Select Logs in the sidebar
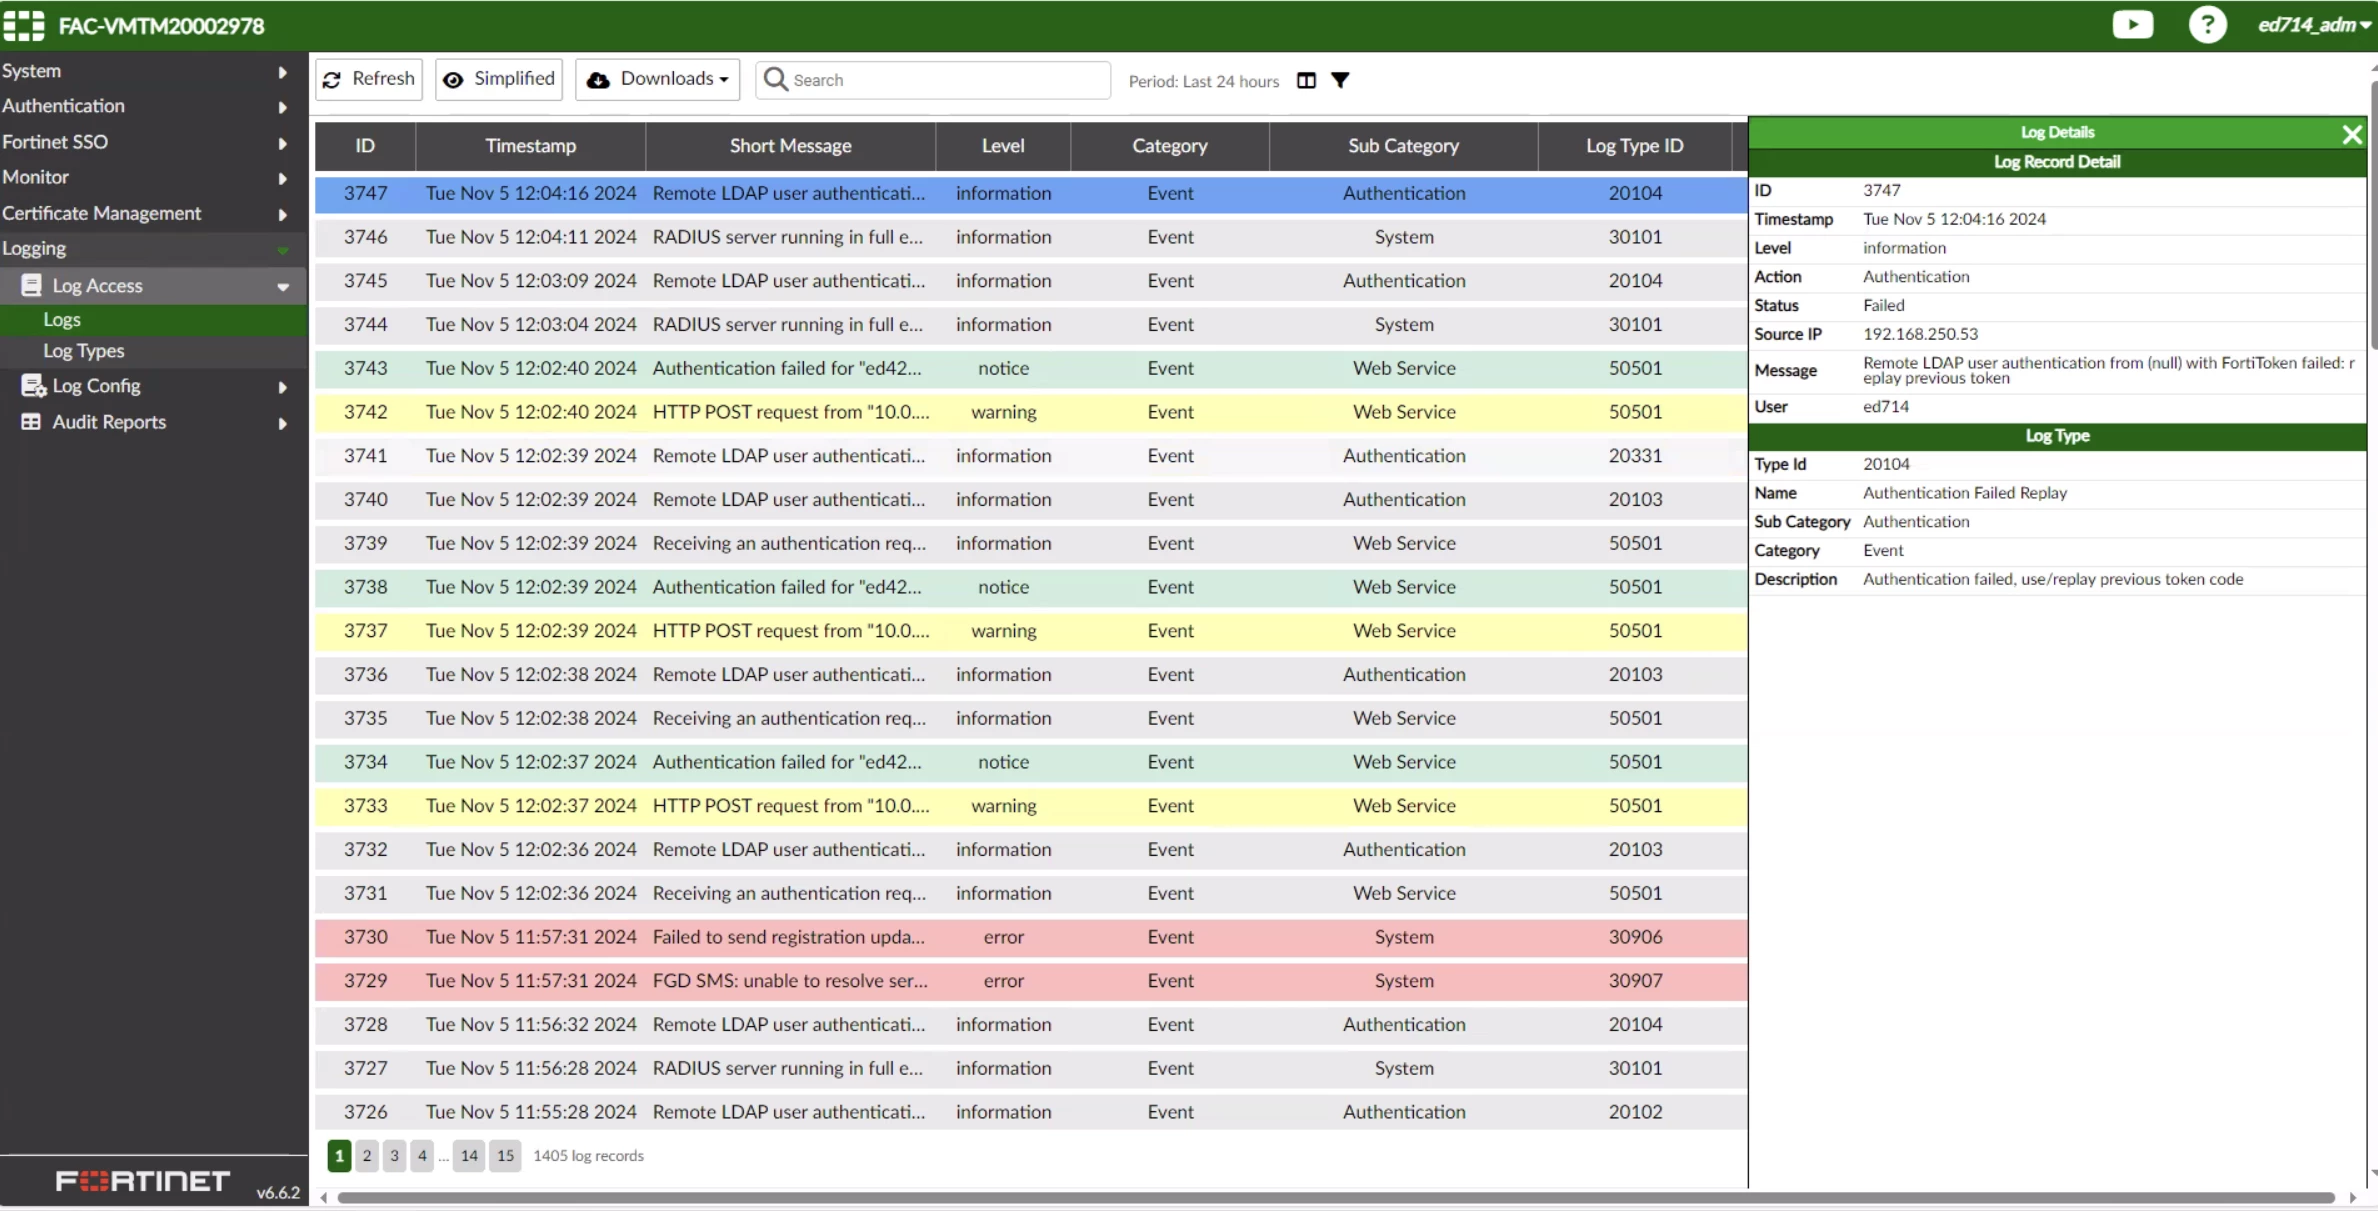Image resolution: width=2378 pixels, height=1211 pixels. 153,320
